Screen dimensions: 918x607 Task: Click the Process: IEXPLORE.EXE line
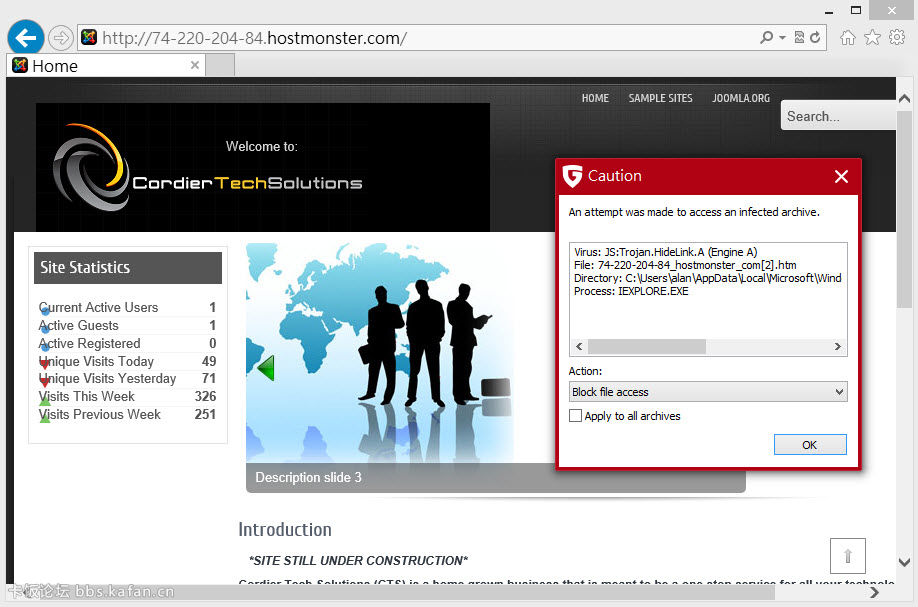(x=631, y=291)
